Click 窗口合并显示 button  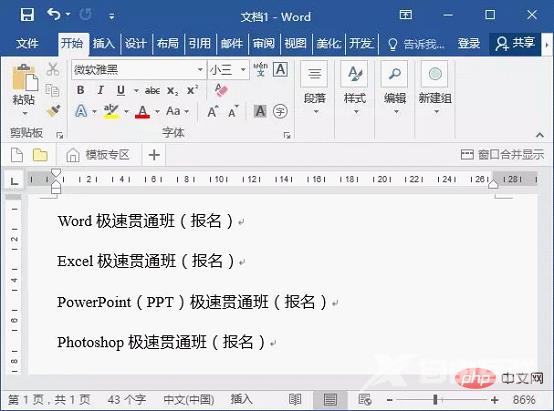click(502, 155)
